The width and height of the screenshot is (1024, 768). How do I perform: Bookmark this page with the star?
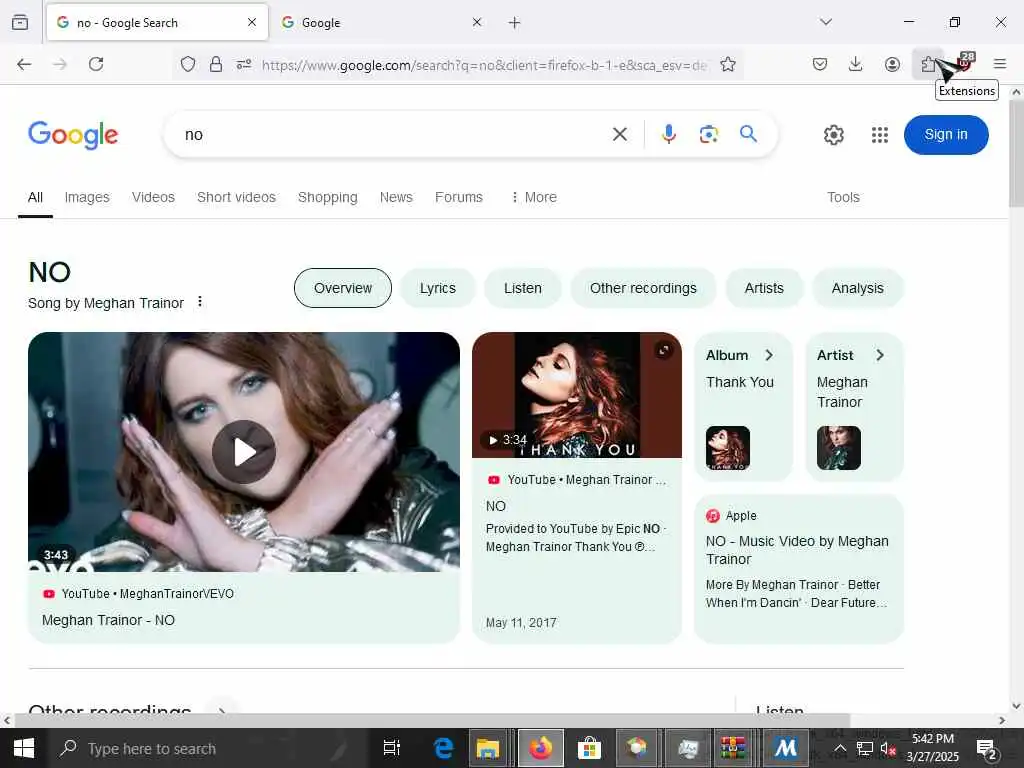point(728,64)
